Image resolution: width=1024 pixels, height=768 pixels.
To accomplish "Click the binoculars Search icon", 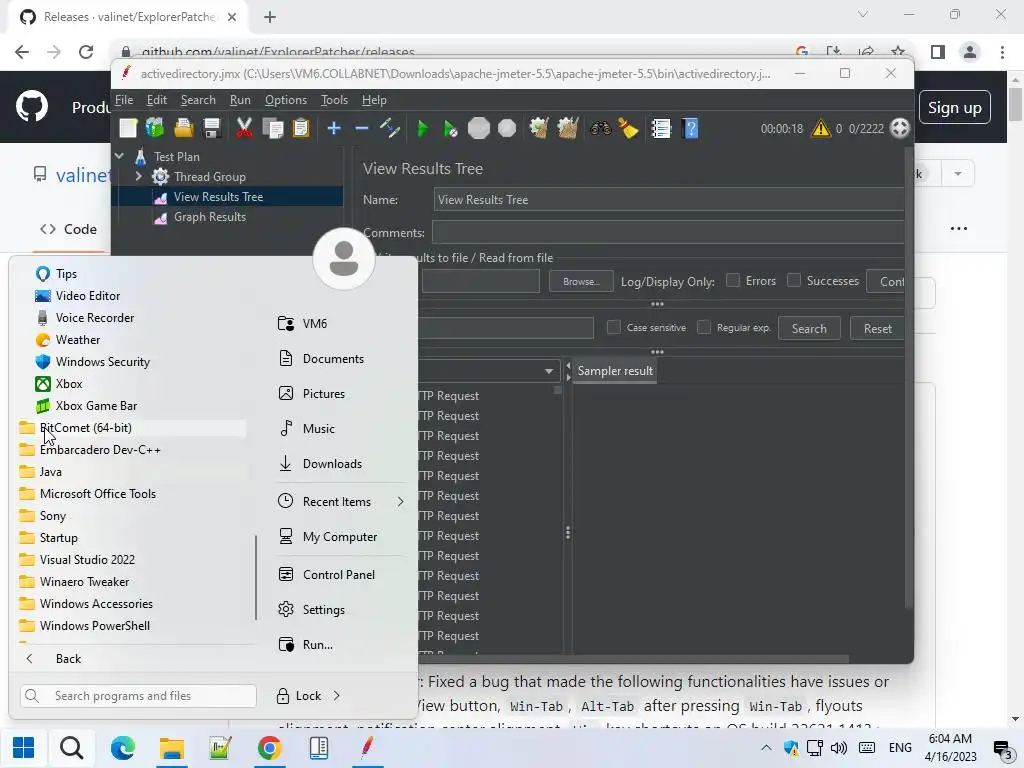I will pyautogui.click(x=600, y=128).
